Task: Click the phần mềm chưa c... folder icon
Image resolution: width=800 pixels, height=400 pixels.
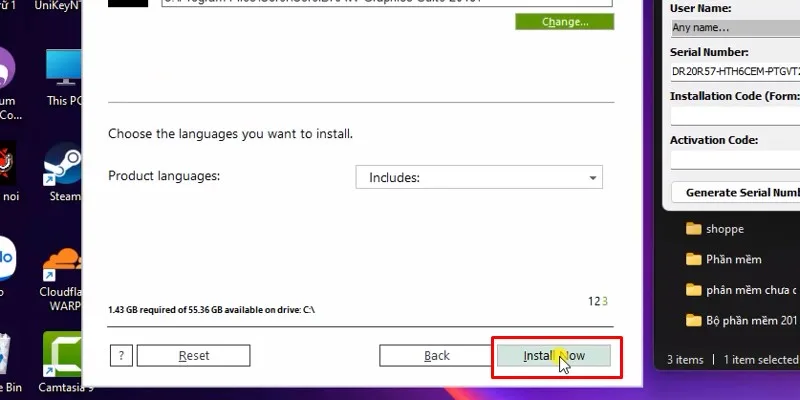Action: point(694,290)
